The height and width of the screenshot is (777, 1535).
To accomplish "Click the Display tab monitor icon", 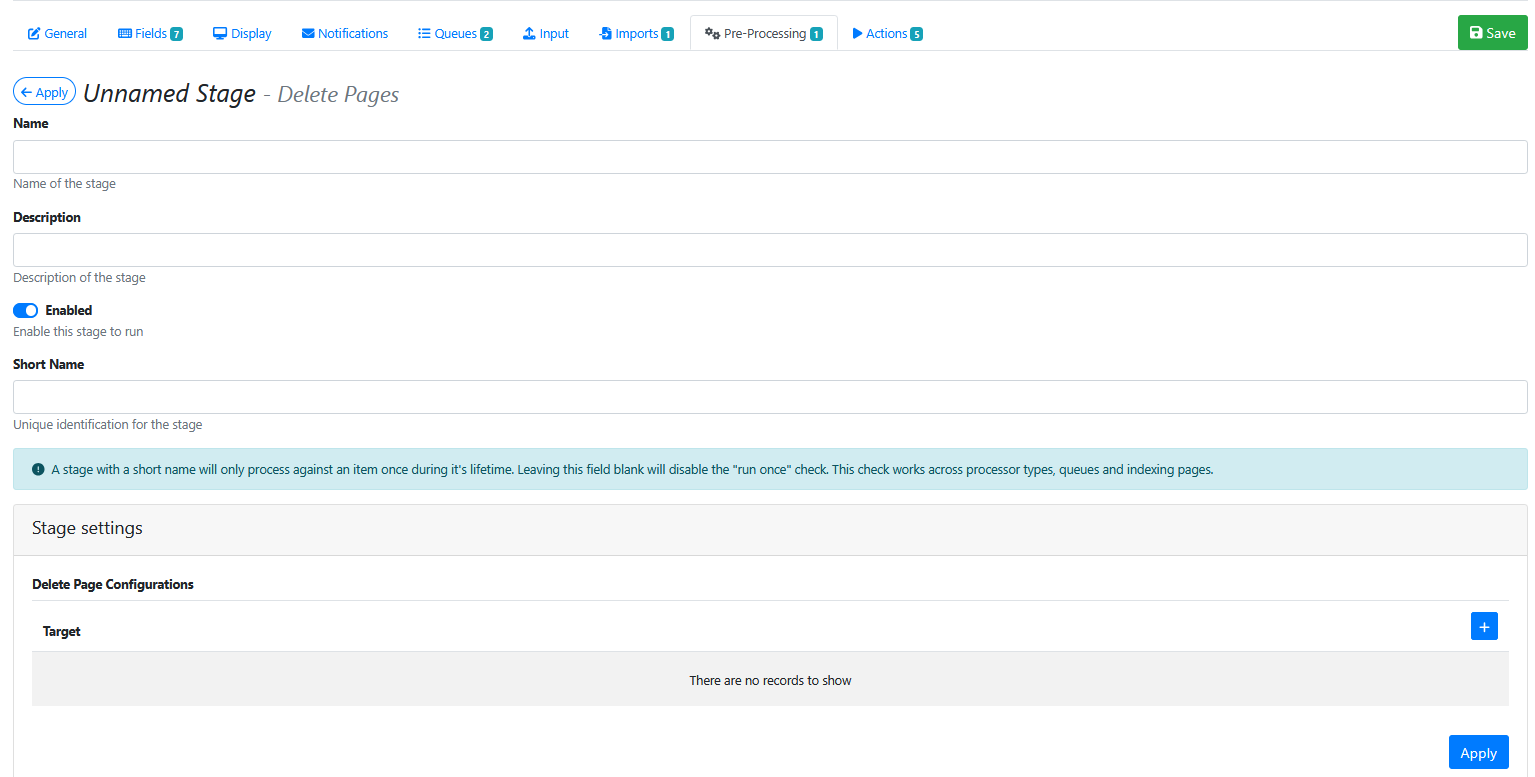I will tap(220, 34).
